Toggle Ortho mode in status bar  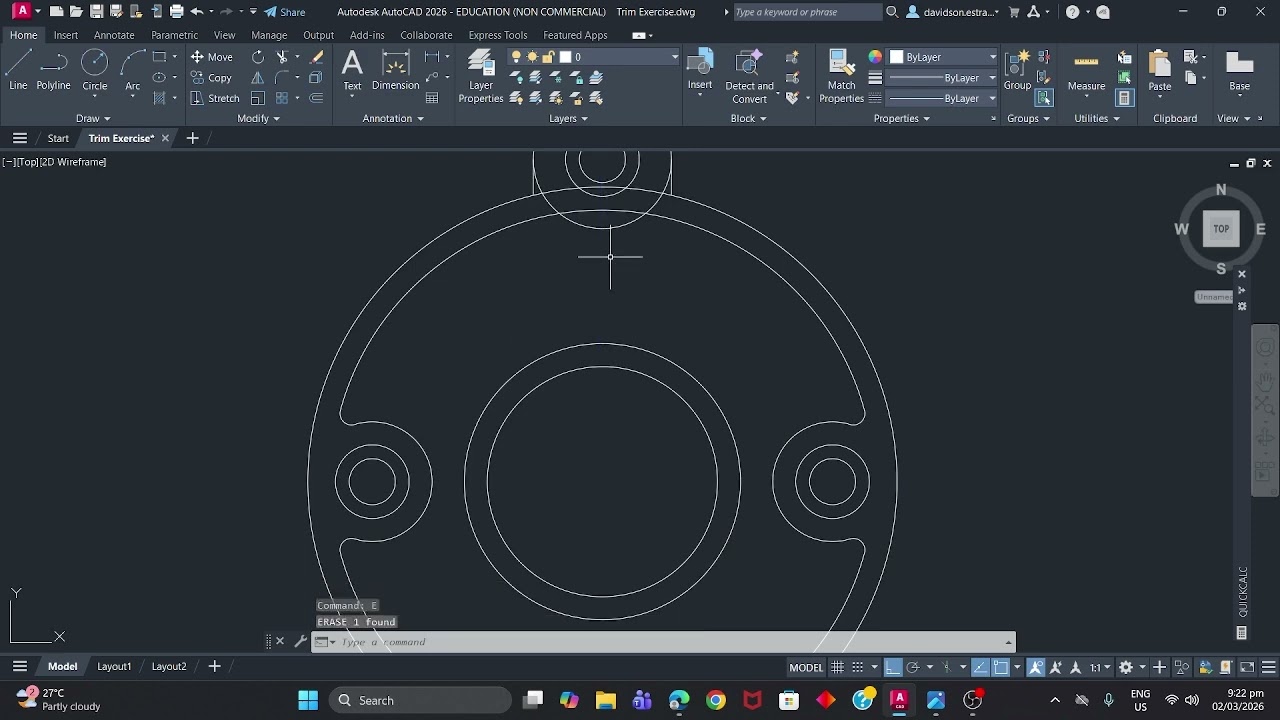point(893,667)
